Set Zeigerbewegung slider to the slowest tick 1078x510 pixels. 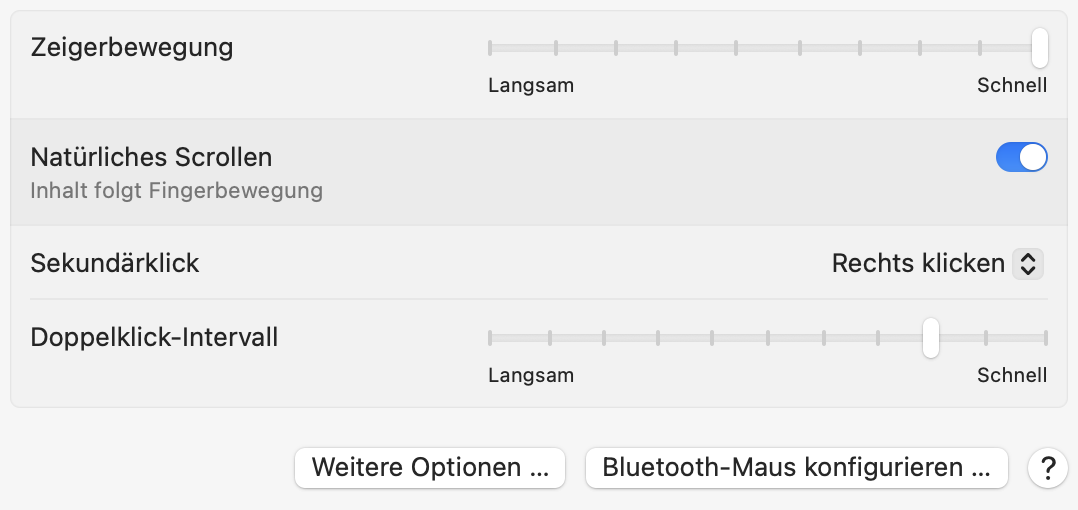[490, 47]
